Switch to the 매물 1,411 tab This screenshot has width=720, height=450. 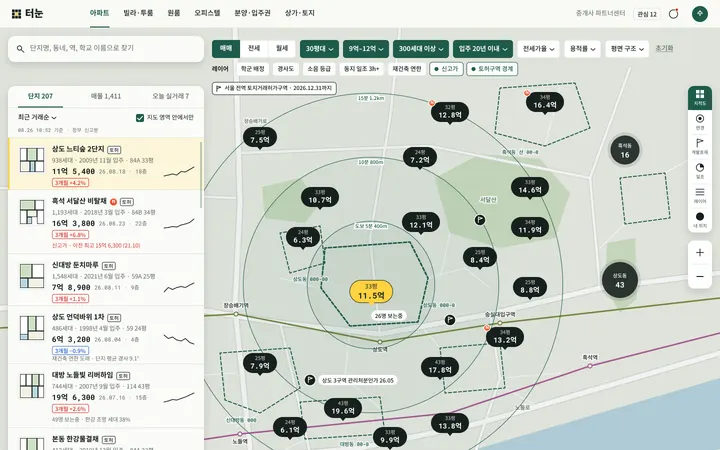tap(106, 96)
